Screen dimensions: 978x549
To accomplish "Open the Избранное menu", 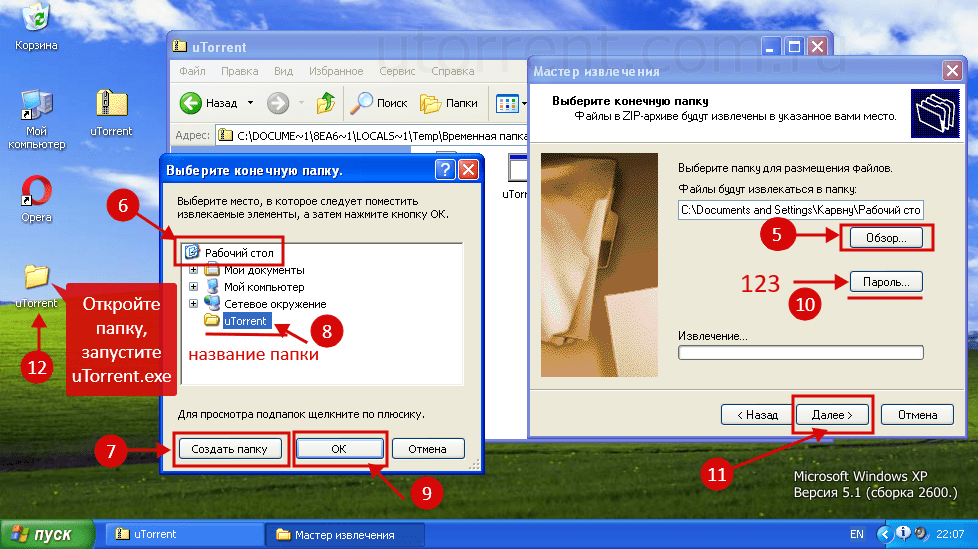I will click(x=336, y=71).
